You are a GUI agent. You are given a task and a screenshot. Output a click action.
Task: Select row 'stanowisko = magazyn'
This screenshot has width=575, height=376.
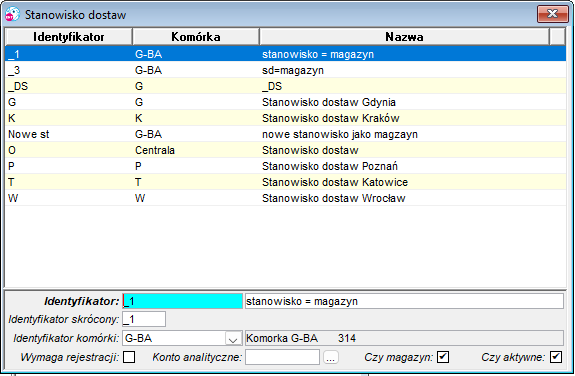[x=286, y=54]
